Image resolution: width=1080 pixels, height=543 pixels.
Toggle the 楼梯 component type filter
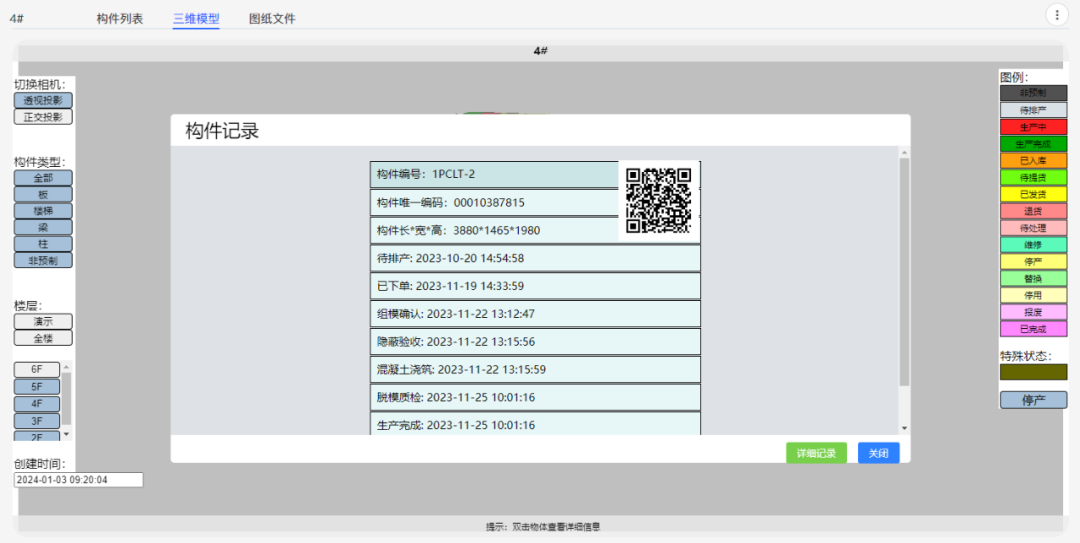pyautogui.click(x=43, y=211)
